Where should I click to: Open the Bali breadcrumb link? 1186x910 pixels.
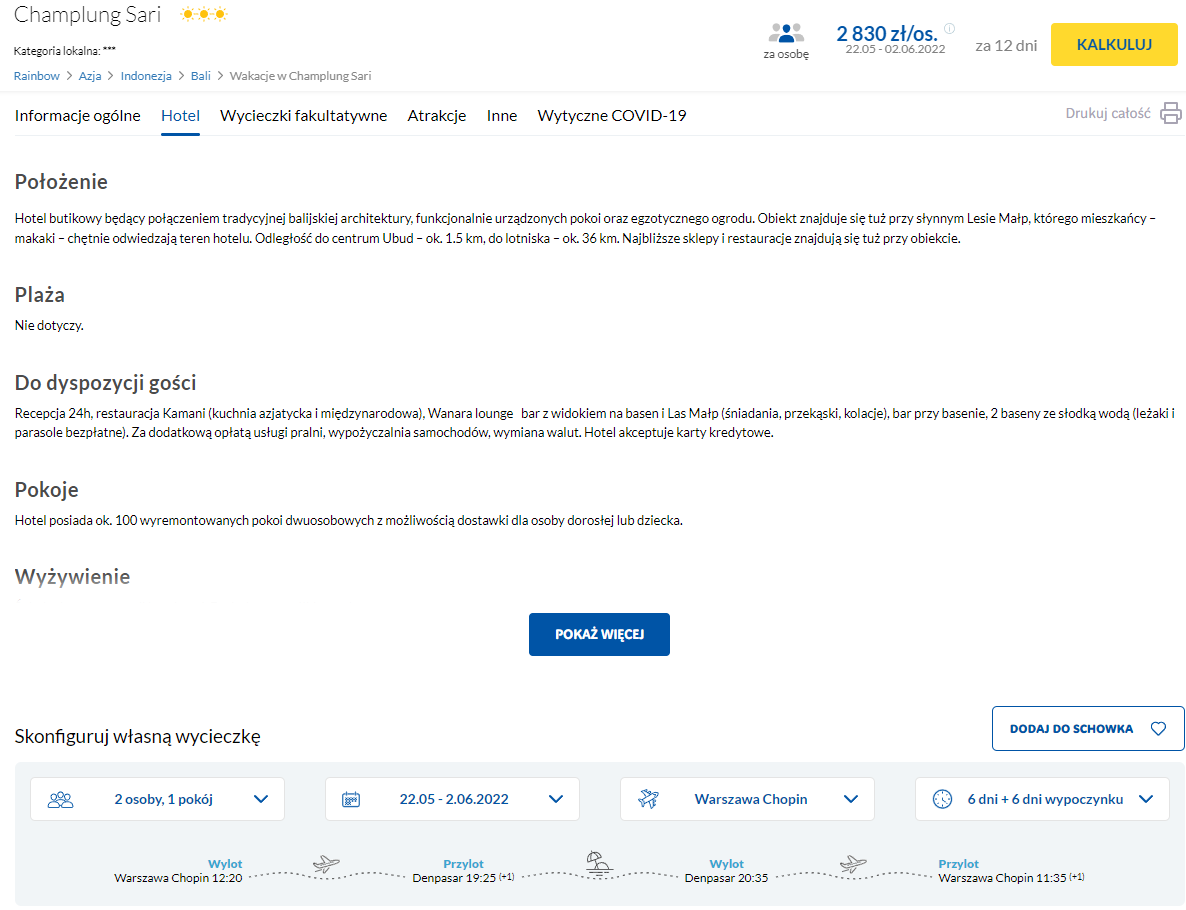[x=200, y=76]
